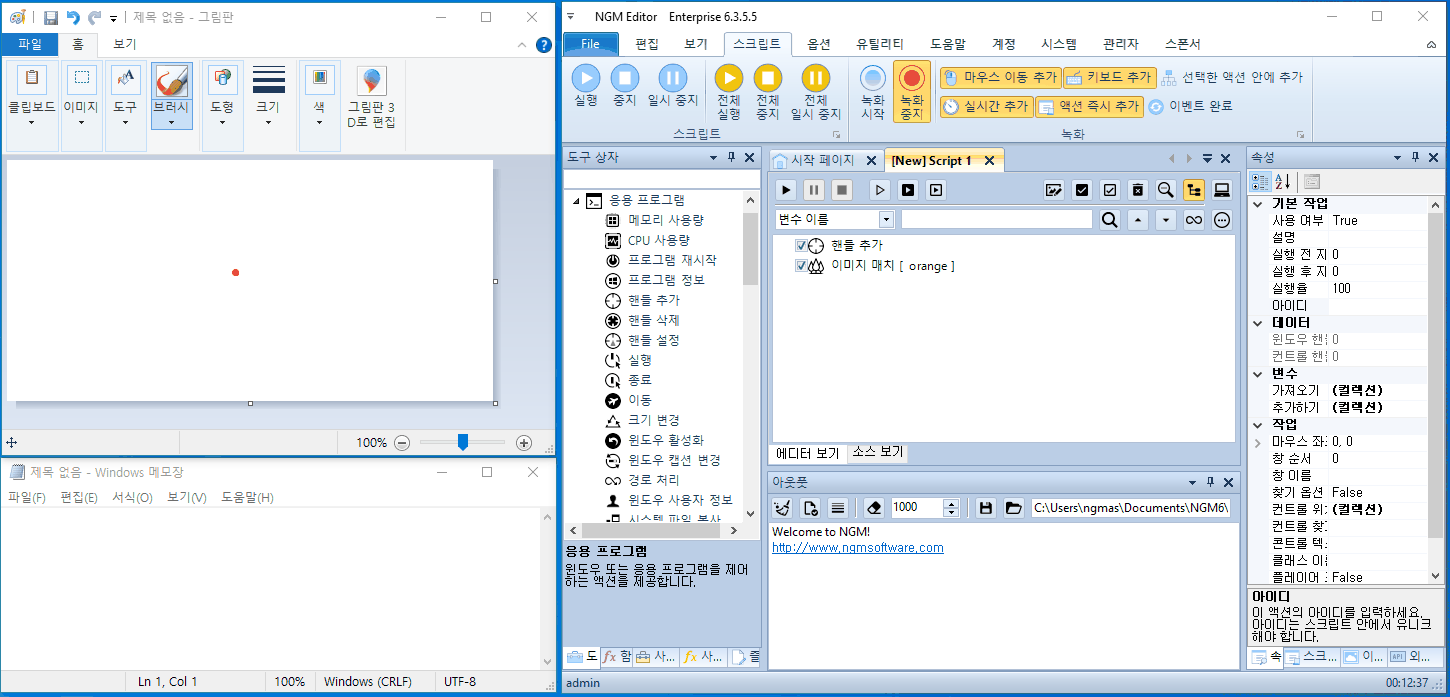1450x697 pixels.
Task: Click the open folder icon in output panel
Action: point(1013,508)
